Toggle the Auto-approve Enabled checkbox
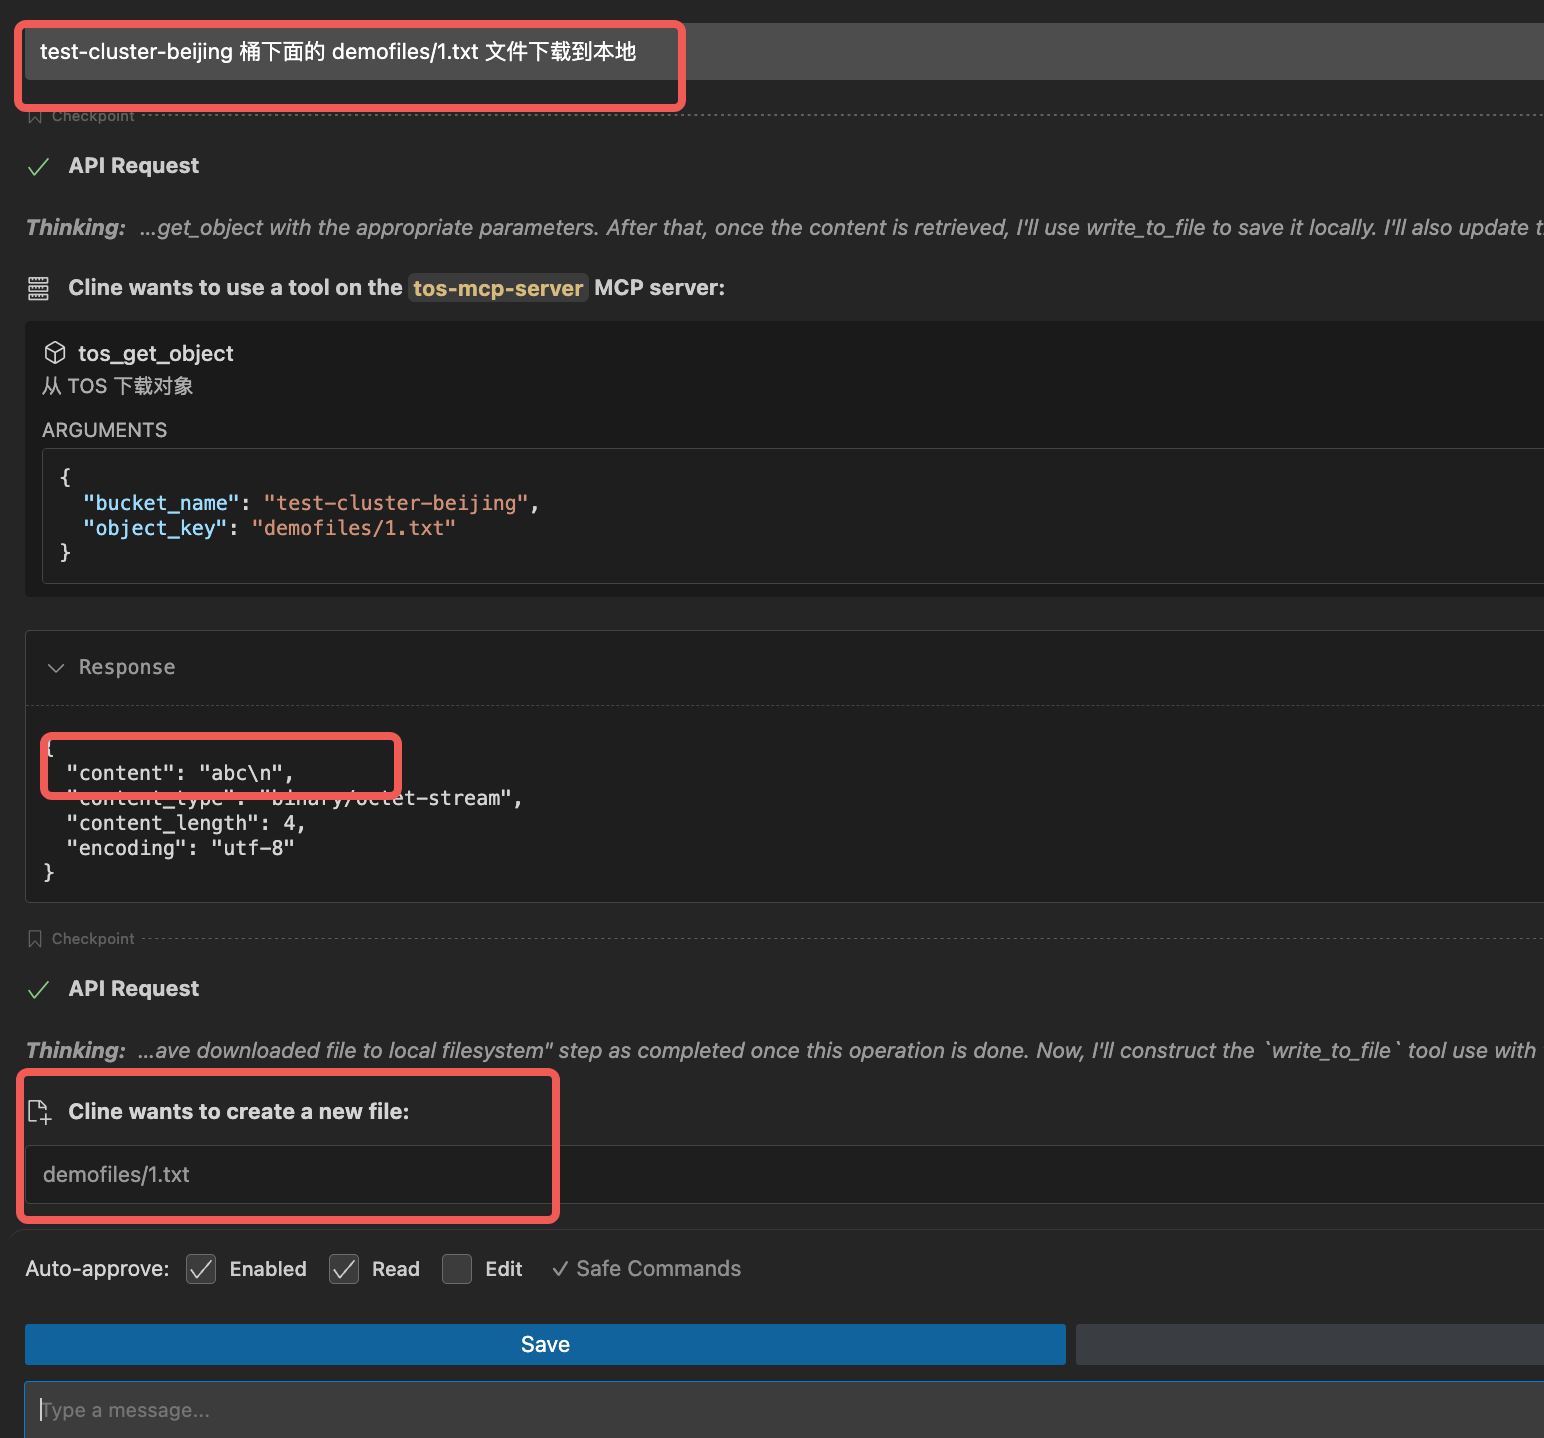Viewport: 1544px width, 1438px height. pyautogui.click(x=201, y=1269)
